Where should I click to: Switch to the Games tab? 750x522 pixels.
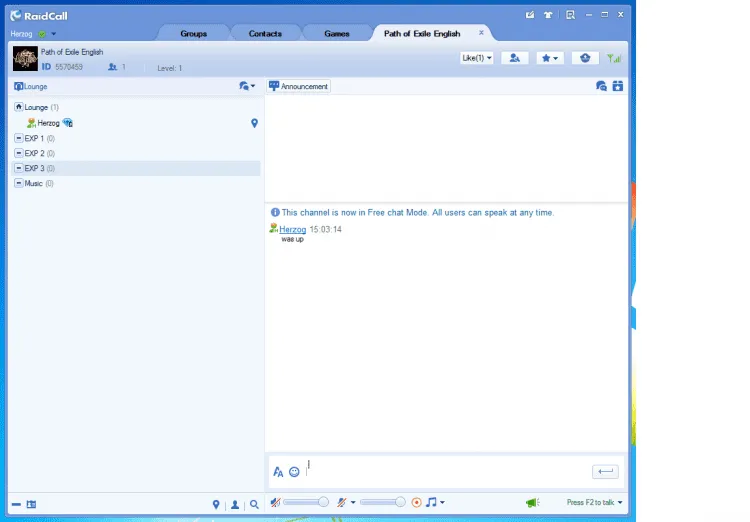(x=337, y=33)
